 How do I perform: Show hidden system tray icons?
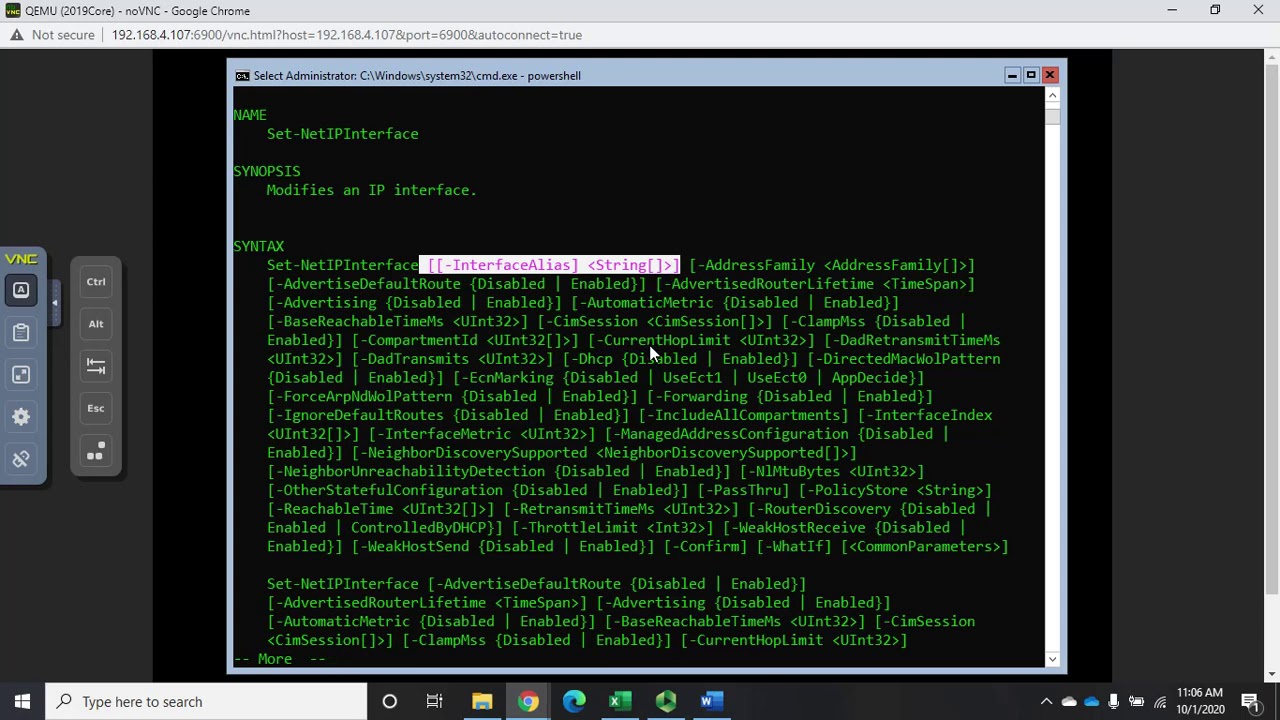pos(1047,702)
